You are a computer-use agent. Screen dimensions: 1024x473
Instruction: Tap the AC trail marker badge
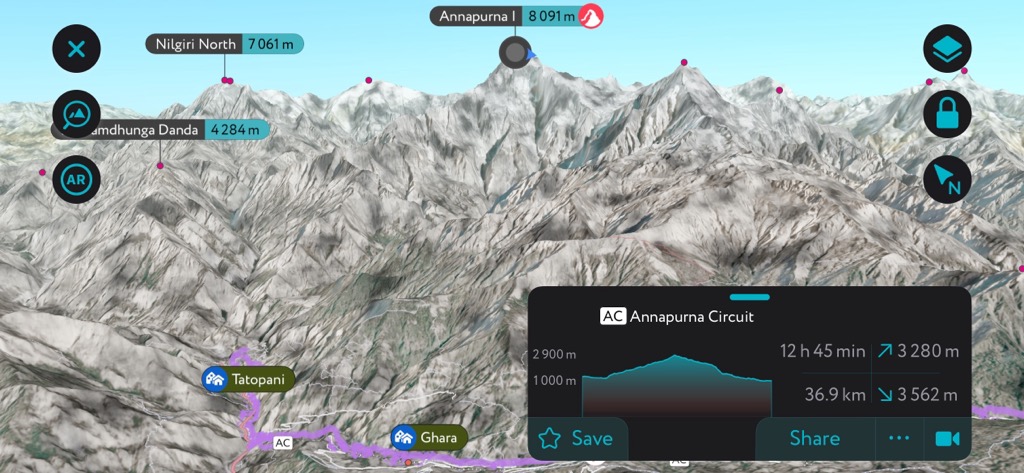point(283,443)
